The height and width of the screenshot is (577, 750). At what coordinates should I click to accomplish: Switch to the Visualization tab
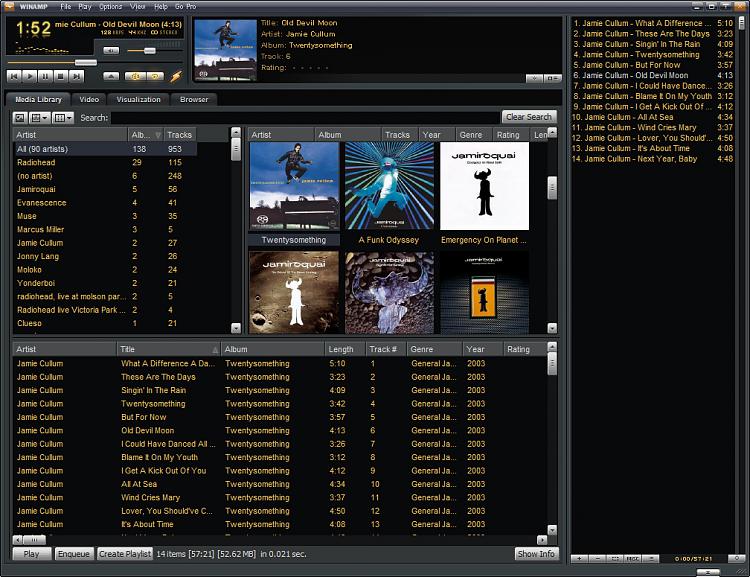point(138,100)
